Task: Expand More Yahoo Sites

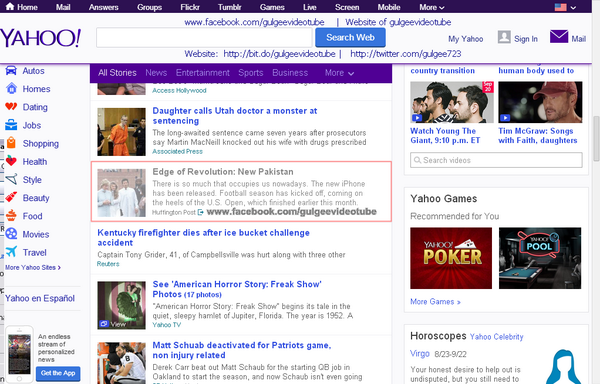Action: 33,267
